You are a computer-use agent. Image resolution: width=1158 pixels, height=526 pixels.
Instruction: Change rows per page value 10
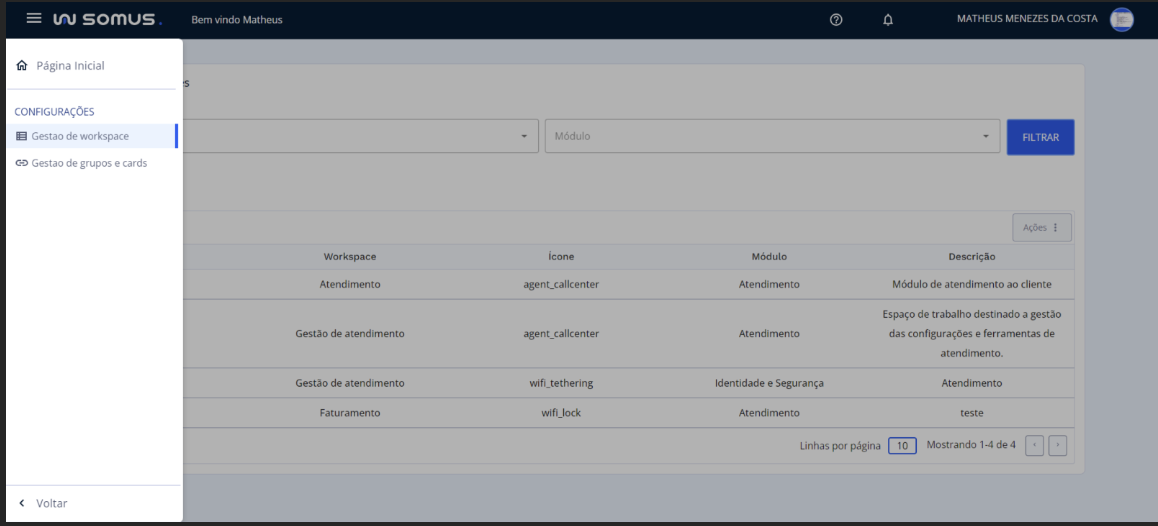pos(902,445)
